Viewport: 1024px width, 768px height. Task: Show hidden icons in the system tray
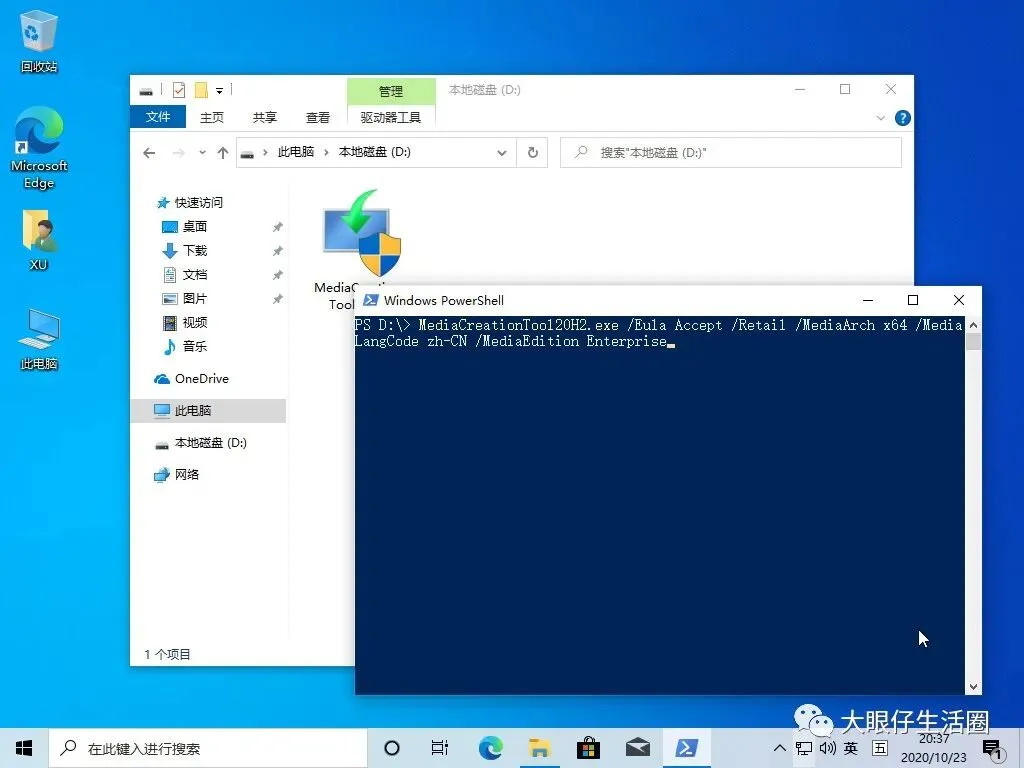click(x=779, y=747)
